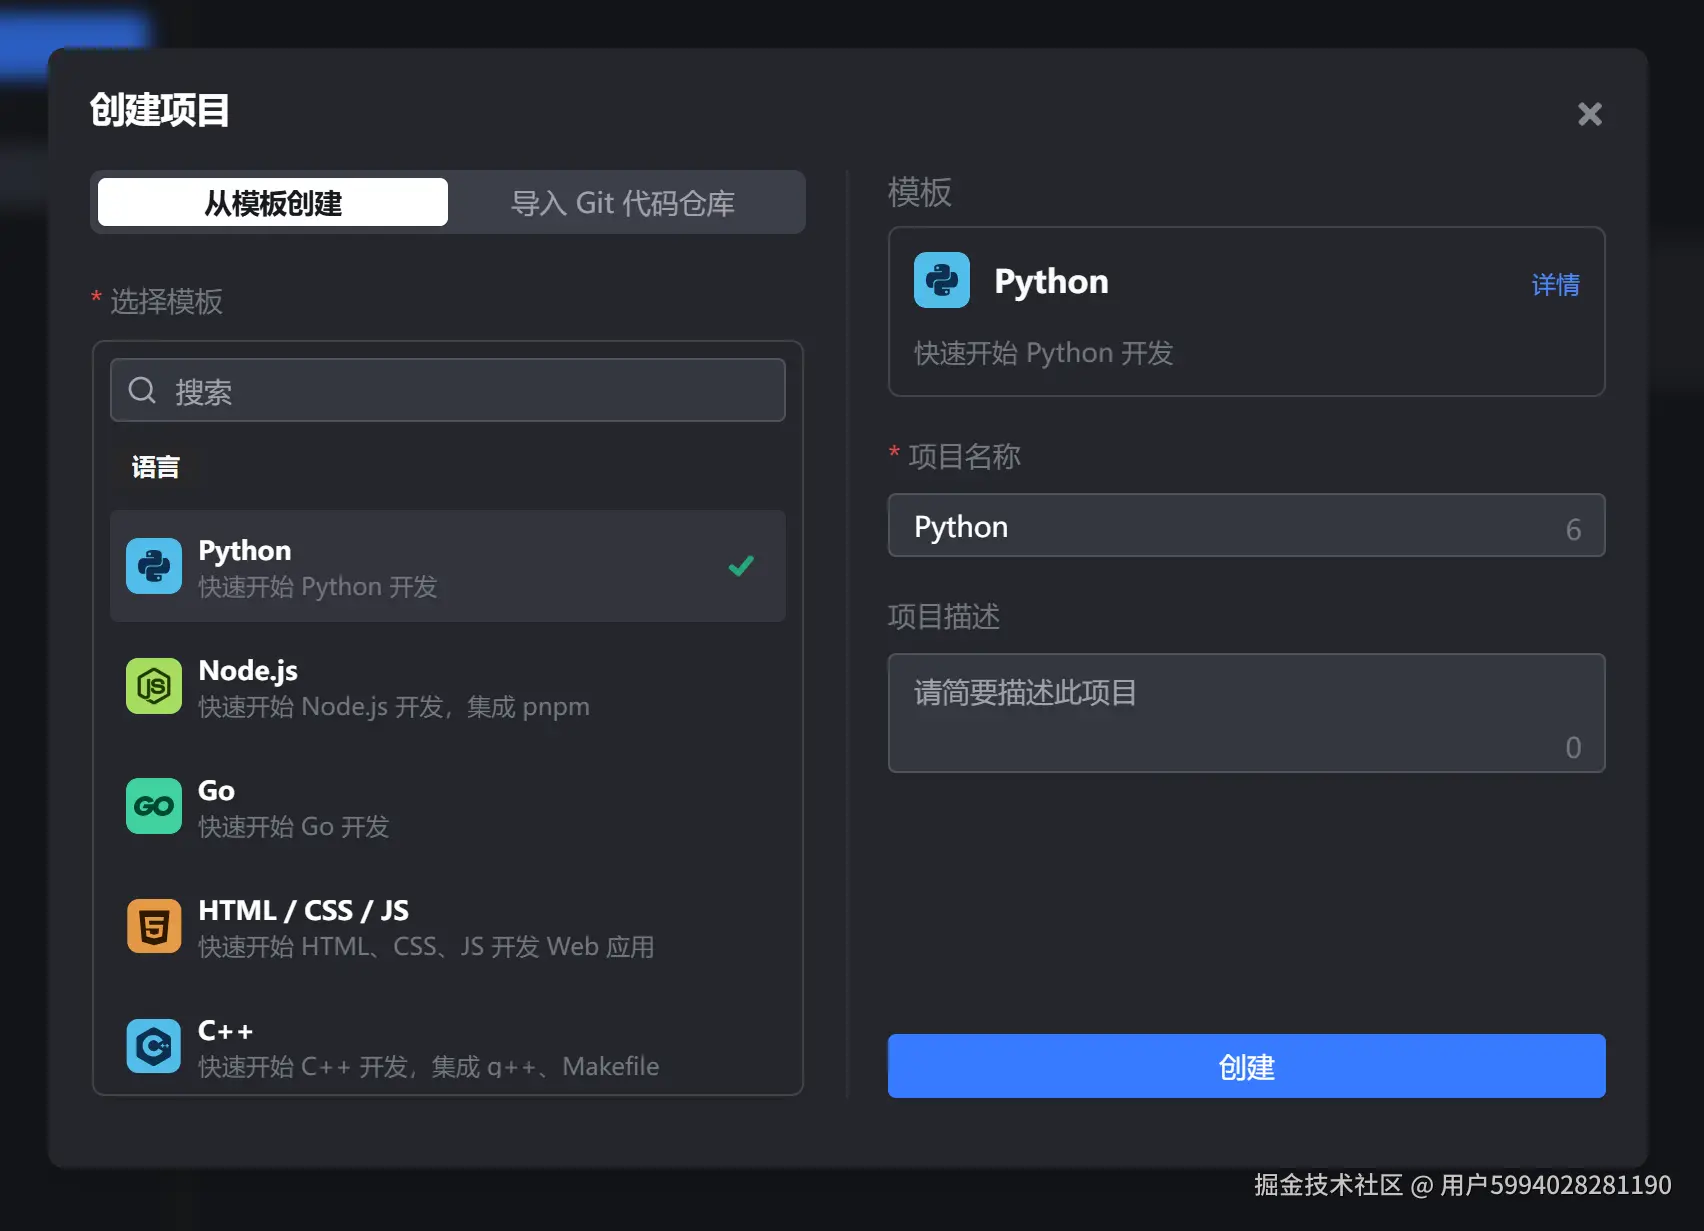Open the 详情 link for Python template
Viewport: 1704px width, 1231px height.
click(x=1555, y=285)
